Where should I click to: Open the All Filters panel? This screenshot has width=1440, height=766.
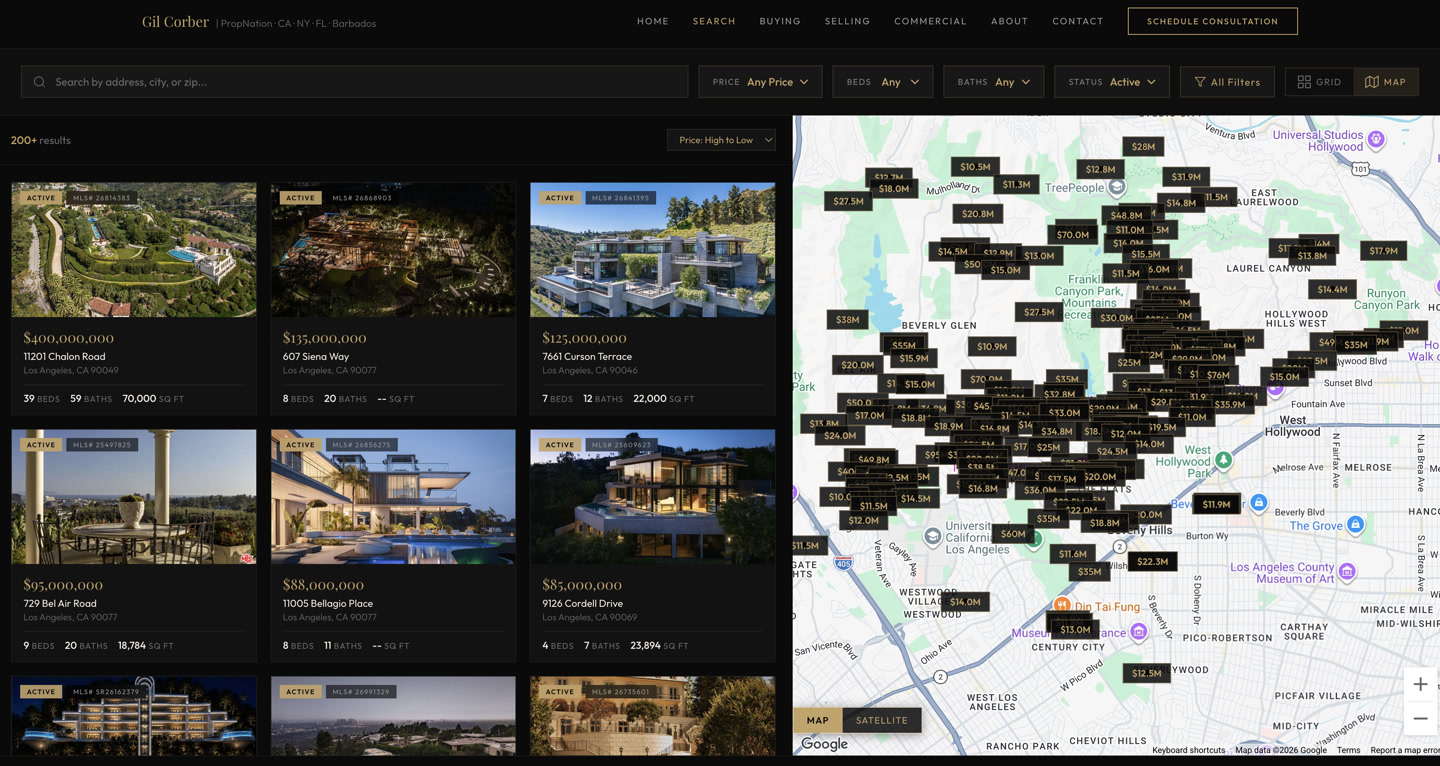1227,82
